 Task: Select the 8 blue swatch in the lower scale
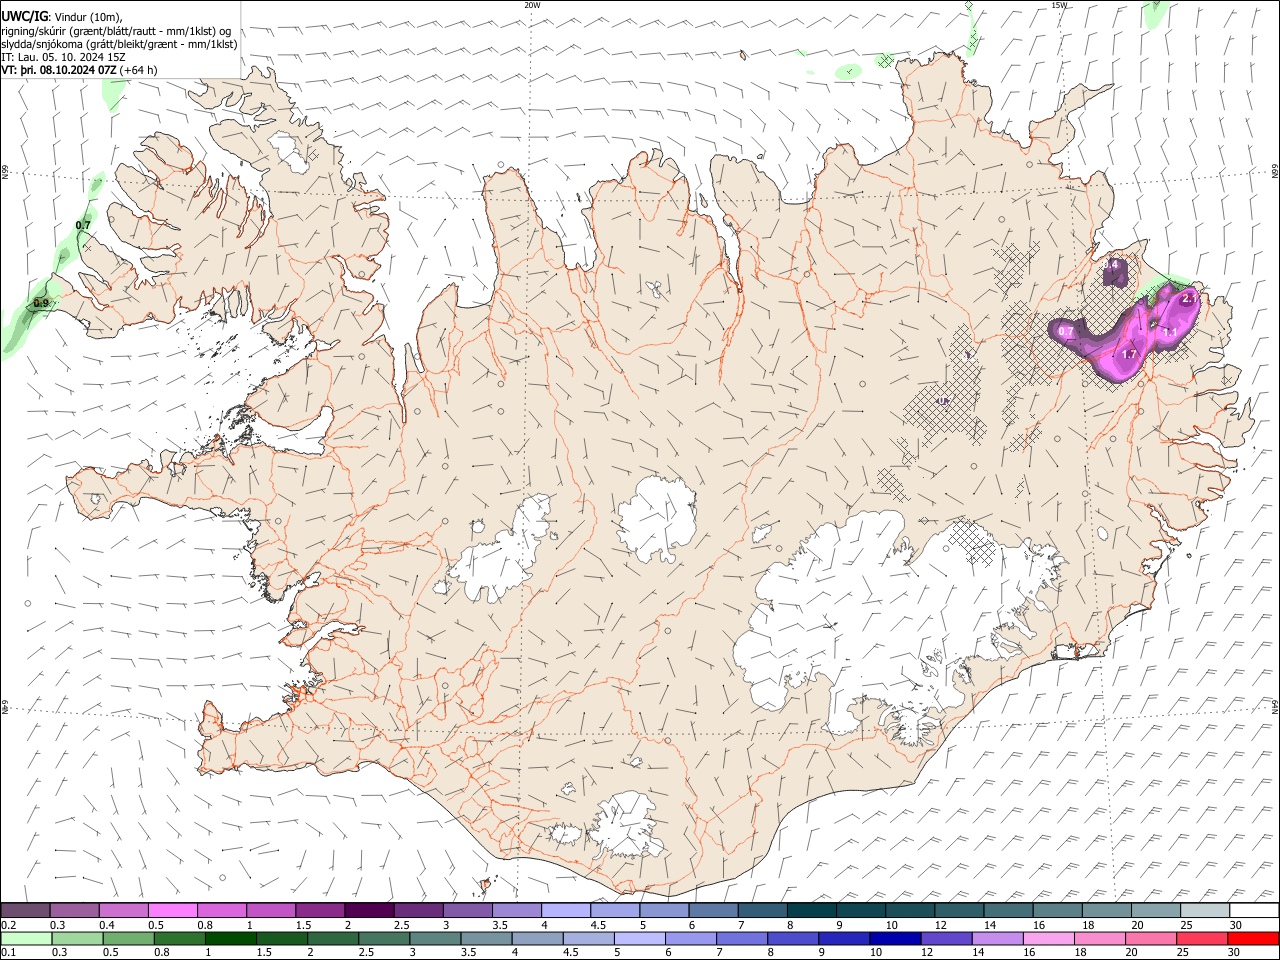coord(793,938)
